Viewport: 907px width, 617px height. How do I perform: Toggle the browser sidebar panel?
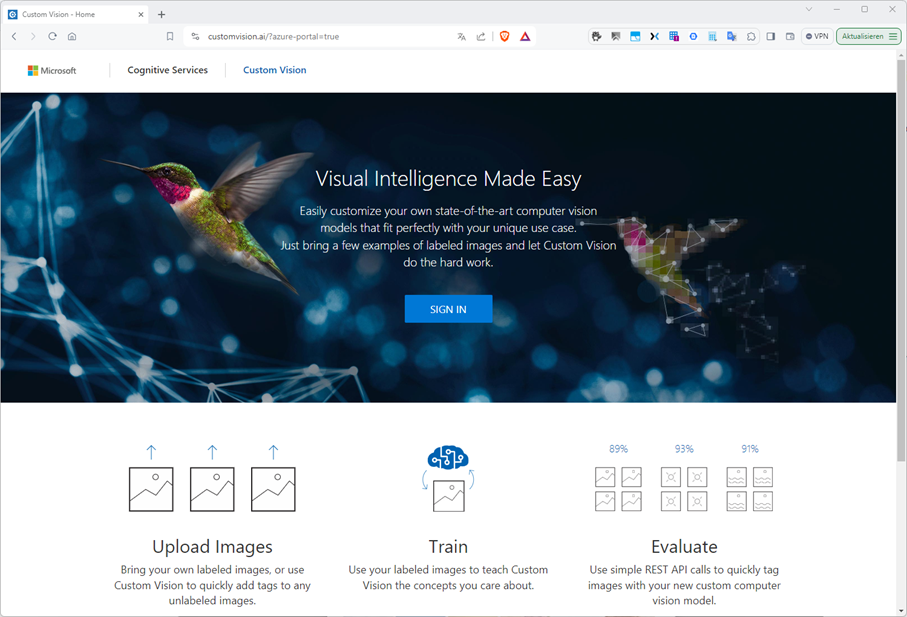(770, 36)
